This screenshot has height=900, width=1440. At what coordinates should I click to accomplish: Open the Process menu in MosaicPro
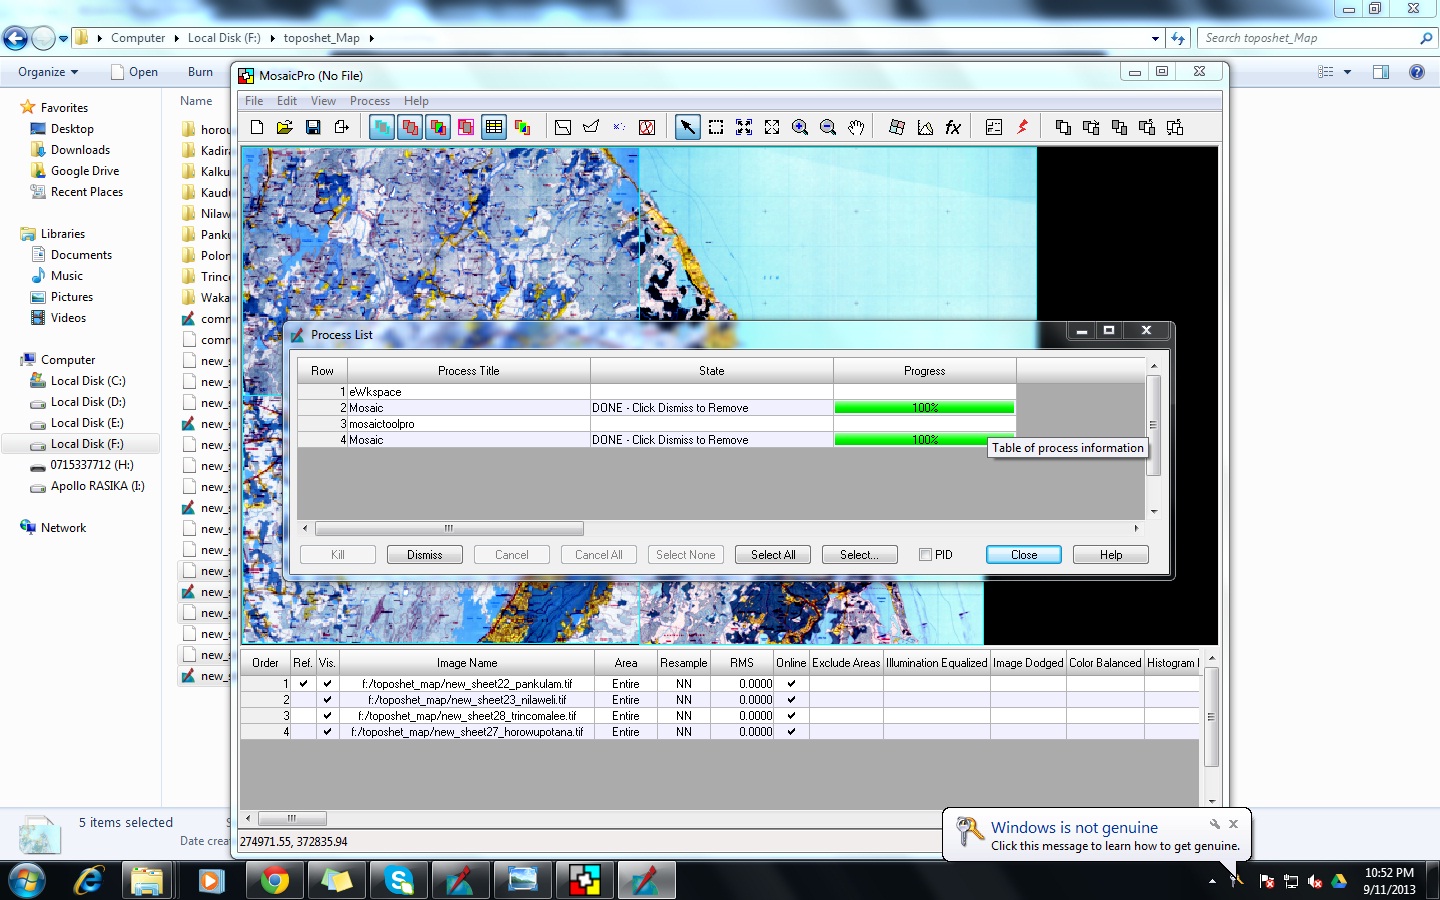[369, 100]
